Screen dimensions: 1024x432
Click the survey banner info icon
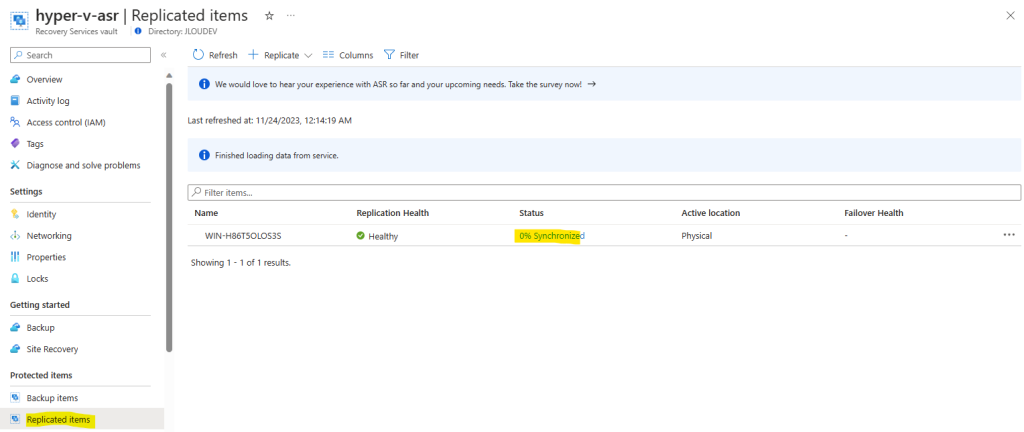click(x=204, y=84)
